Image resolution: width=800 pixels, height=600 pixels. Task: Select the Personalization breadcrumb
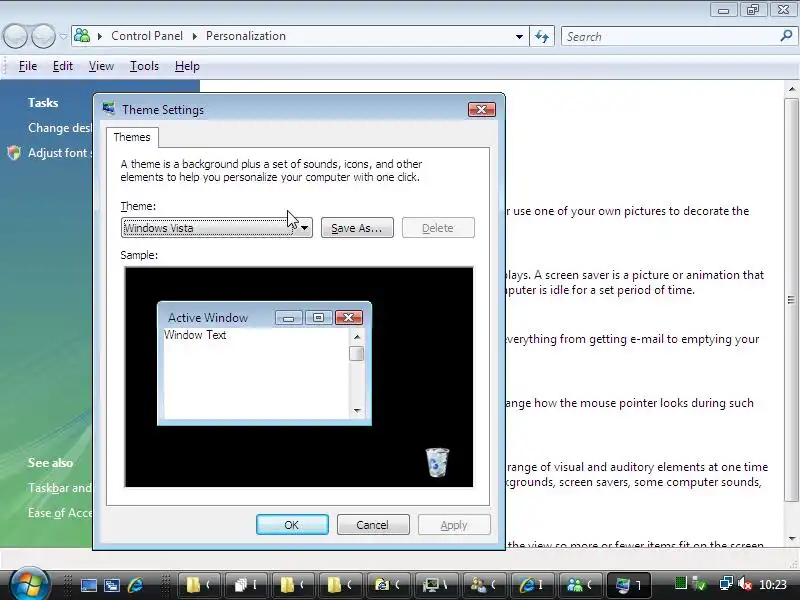tap(245, 36)
